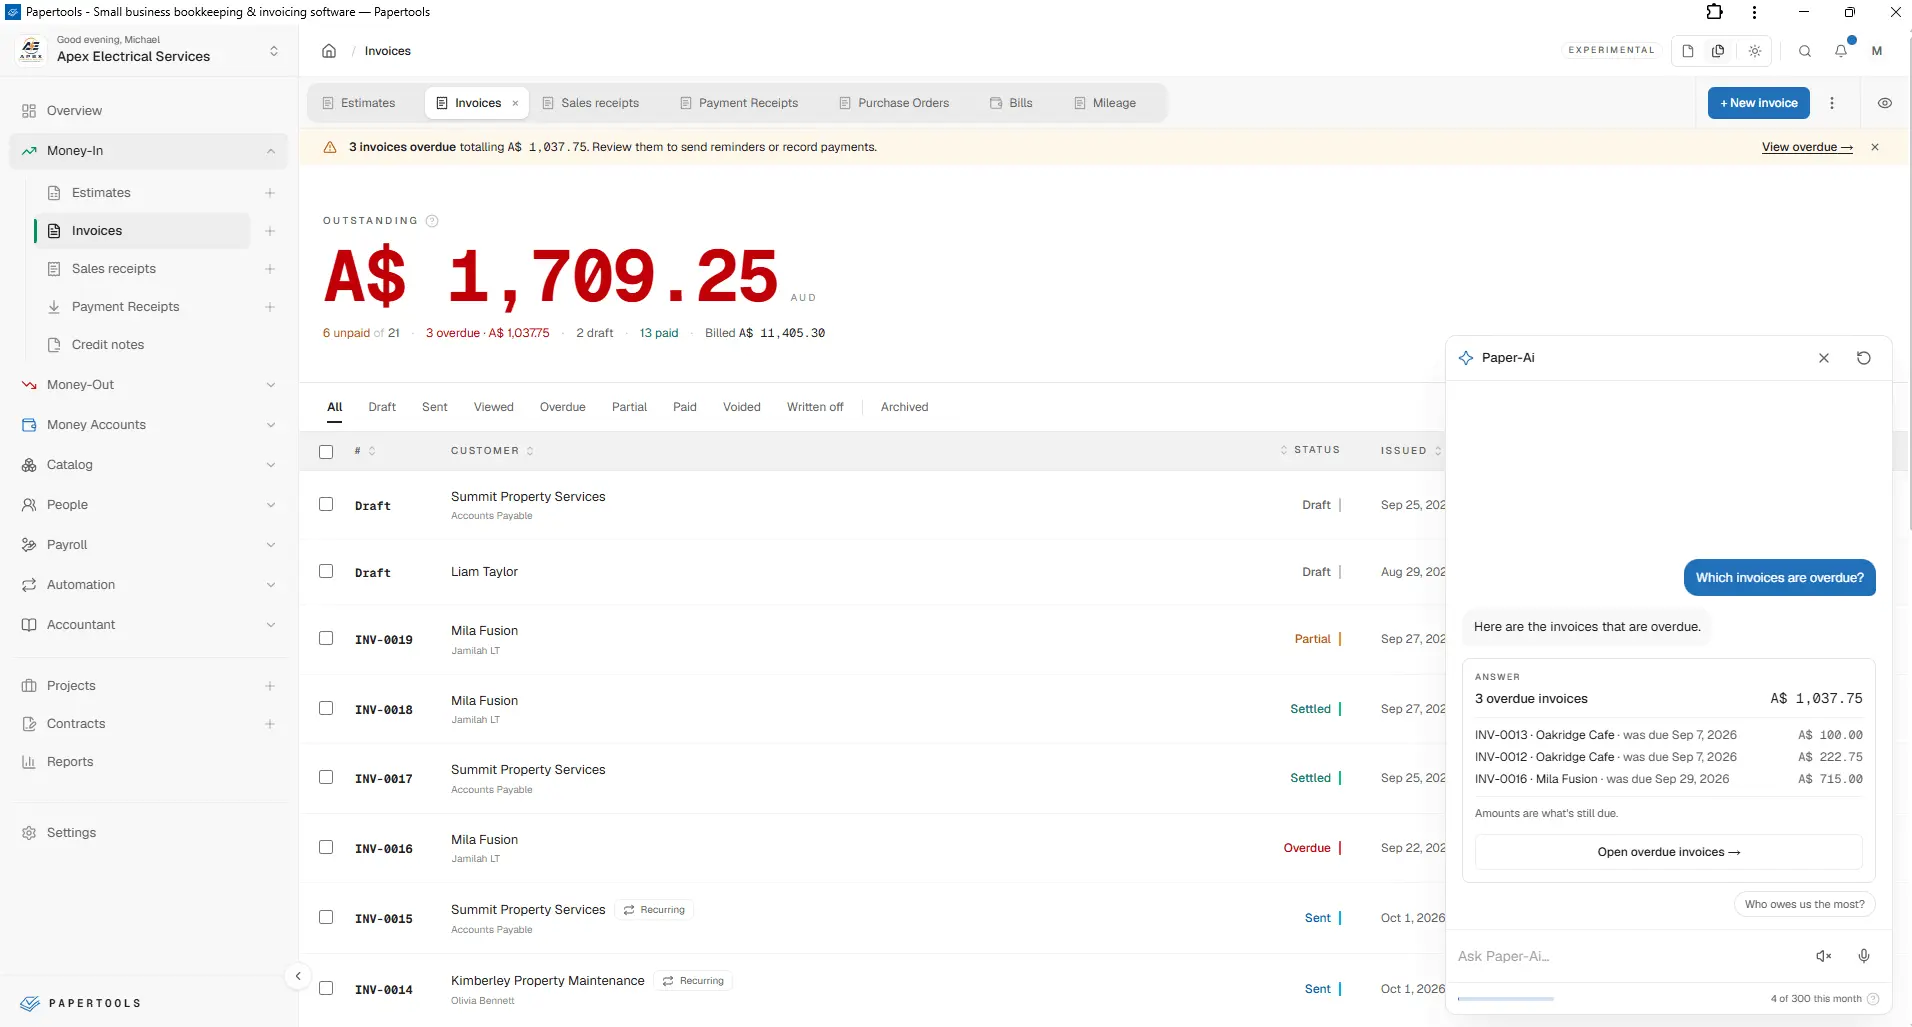Switch to the Sales receipts tab
This screenshot has width=1912, height=1027.
590,103
